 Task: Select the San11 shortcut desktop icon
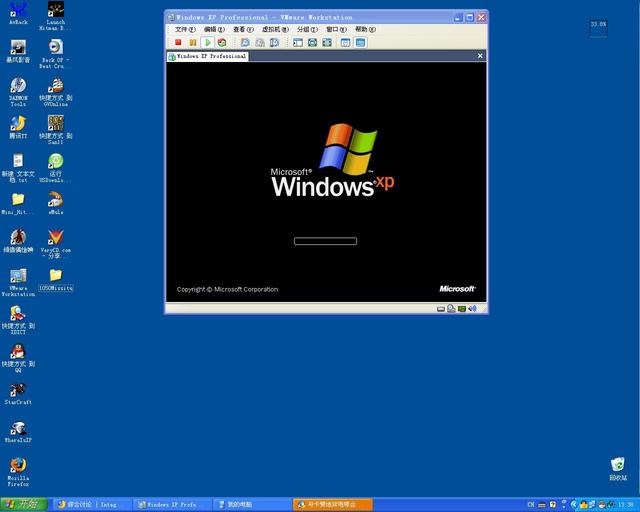56,130
